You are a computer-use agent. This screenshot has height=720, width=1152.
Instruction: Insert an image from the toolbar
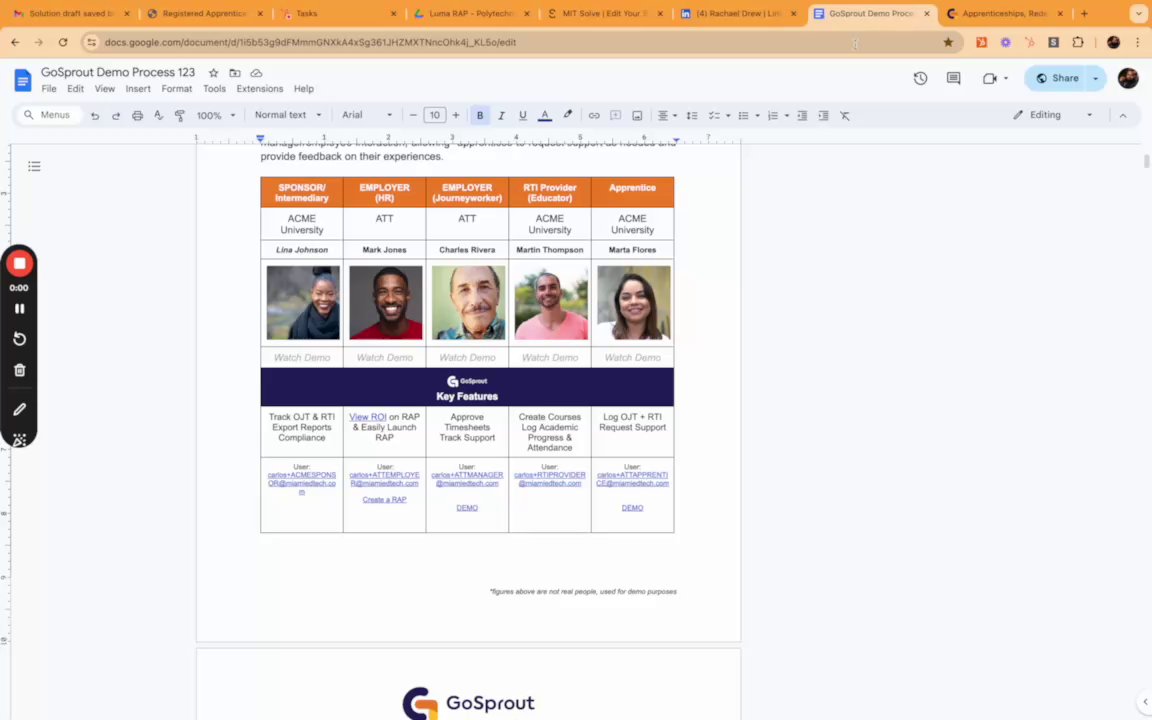[x=637, y=115]
